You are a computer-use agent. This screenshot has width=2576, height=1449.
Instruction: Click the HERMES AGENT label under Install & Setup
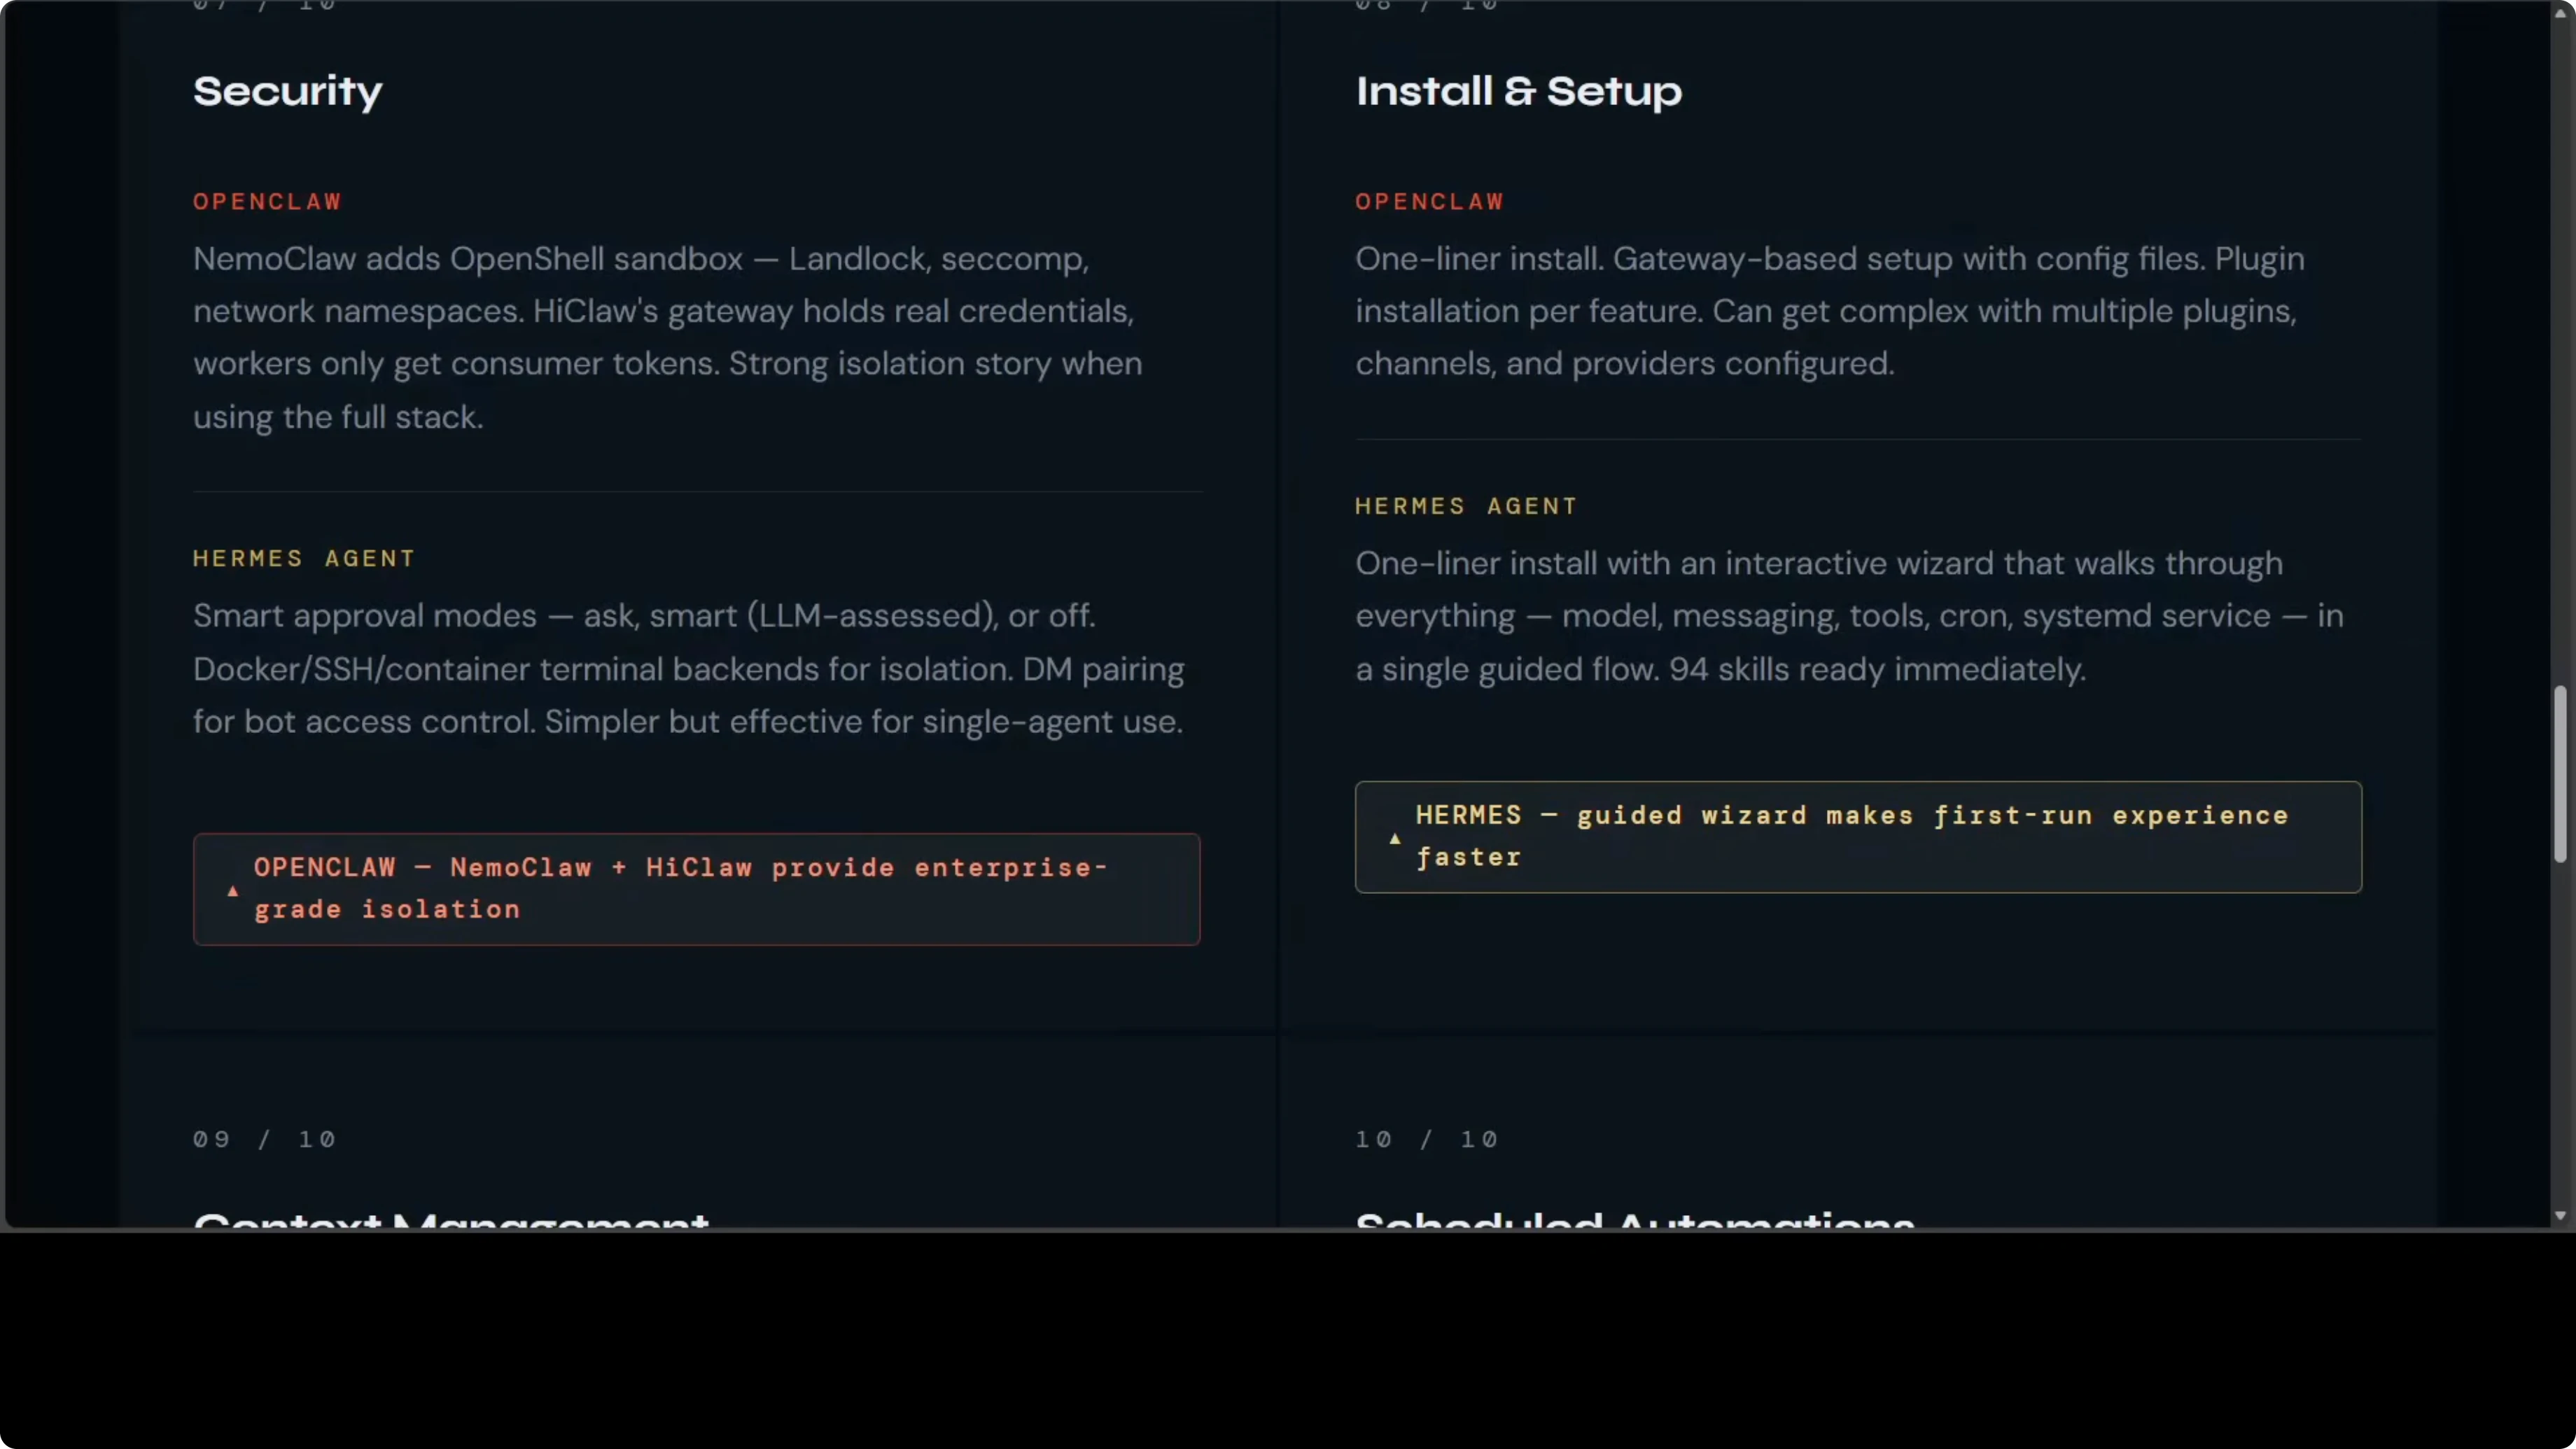click(1466, 507)
